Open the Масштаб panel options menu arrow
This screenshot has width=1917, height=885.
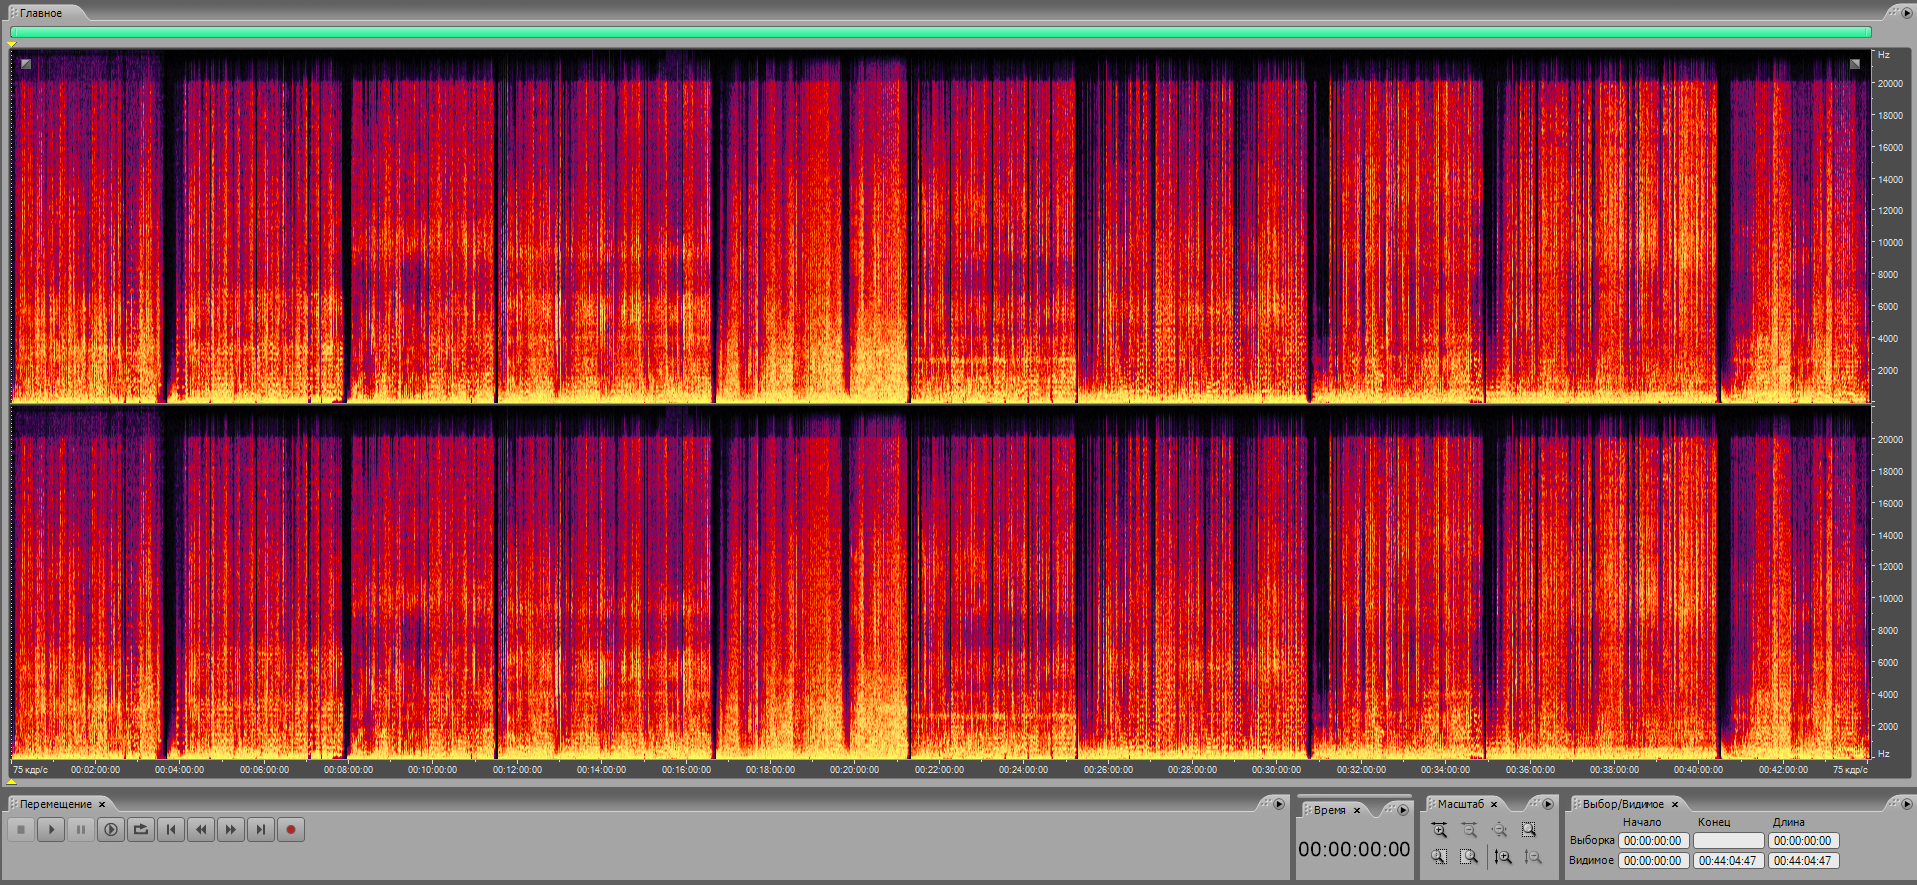coord(1548,804)
